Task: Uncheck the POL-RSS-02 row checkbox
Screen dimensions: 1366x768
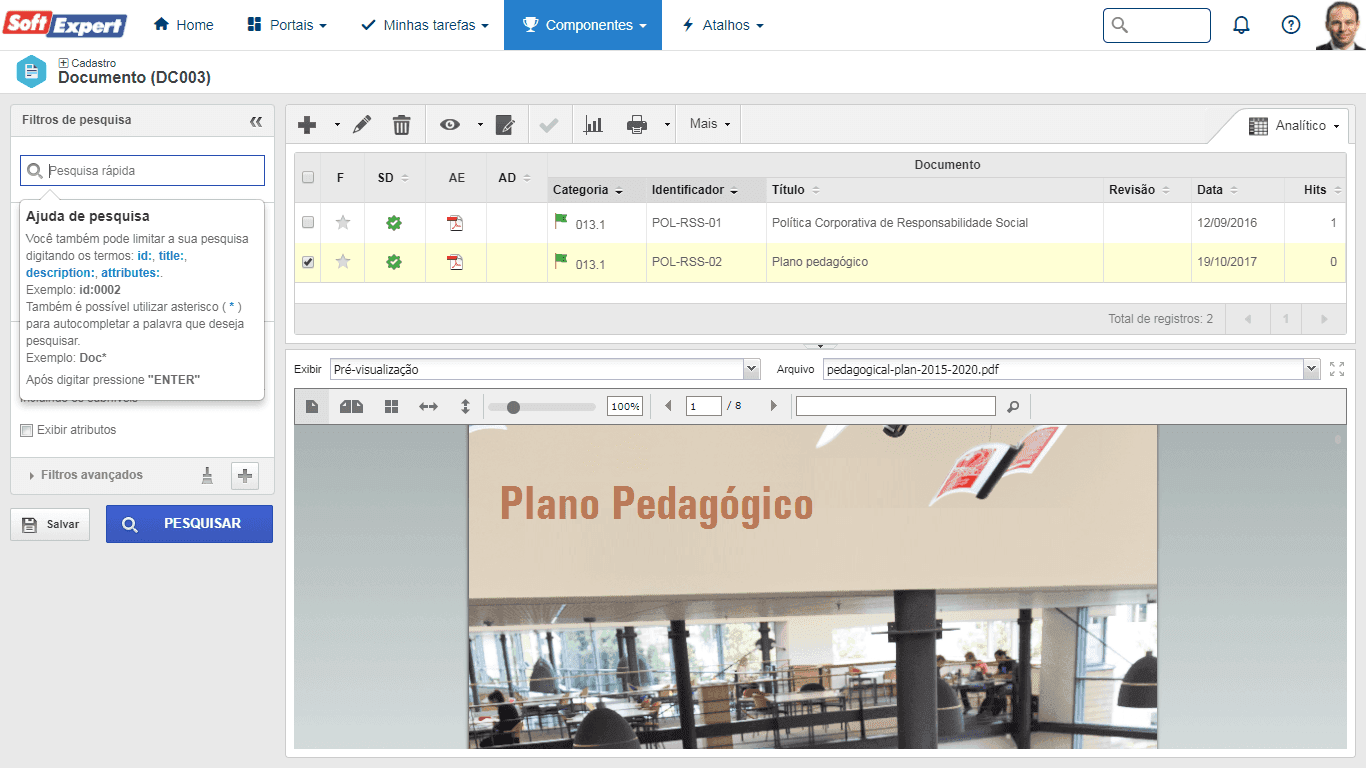Action: point(308,262)
